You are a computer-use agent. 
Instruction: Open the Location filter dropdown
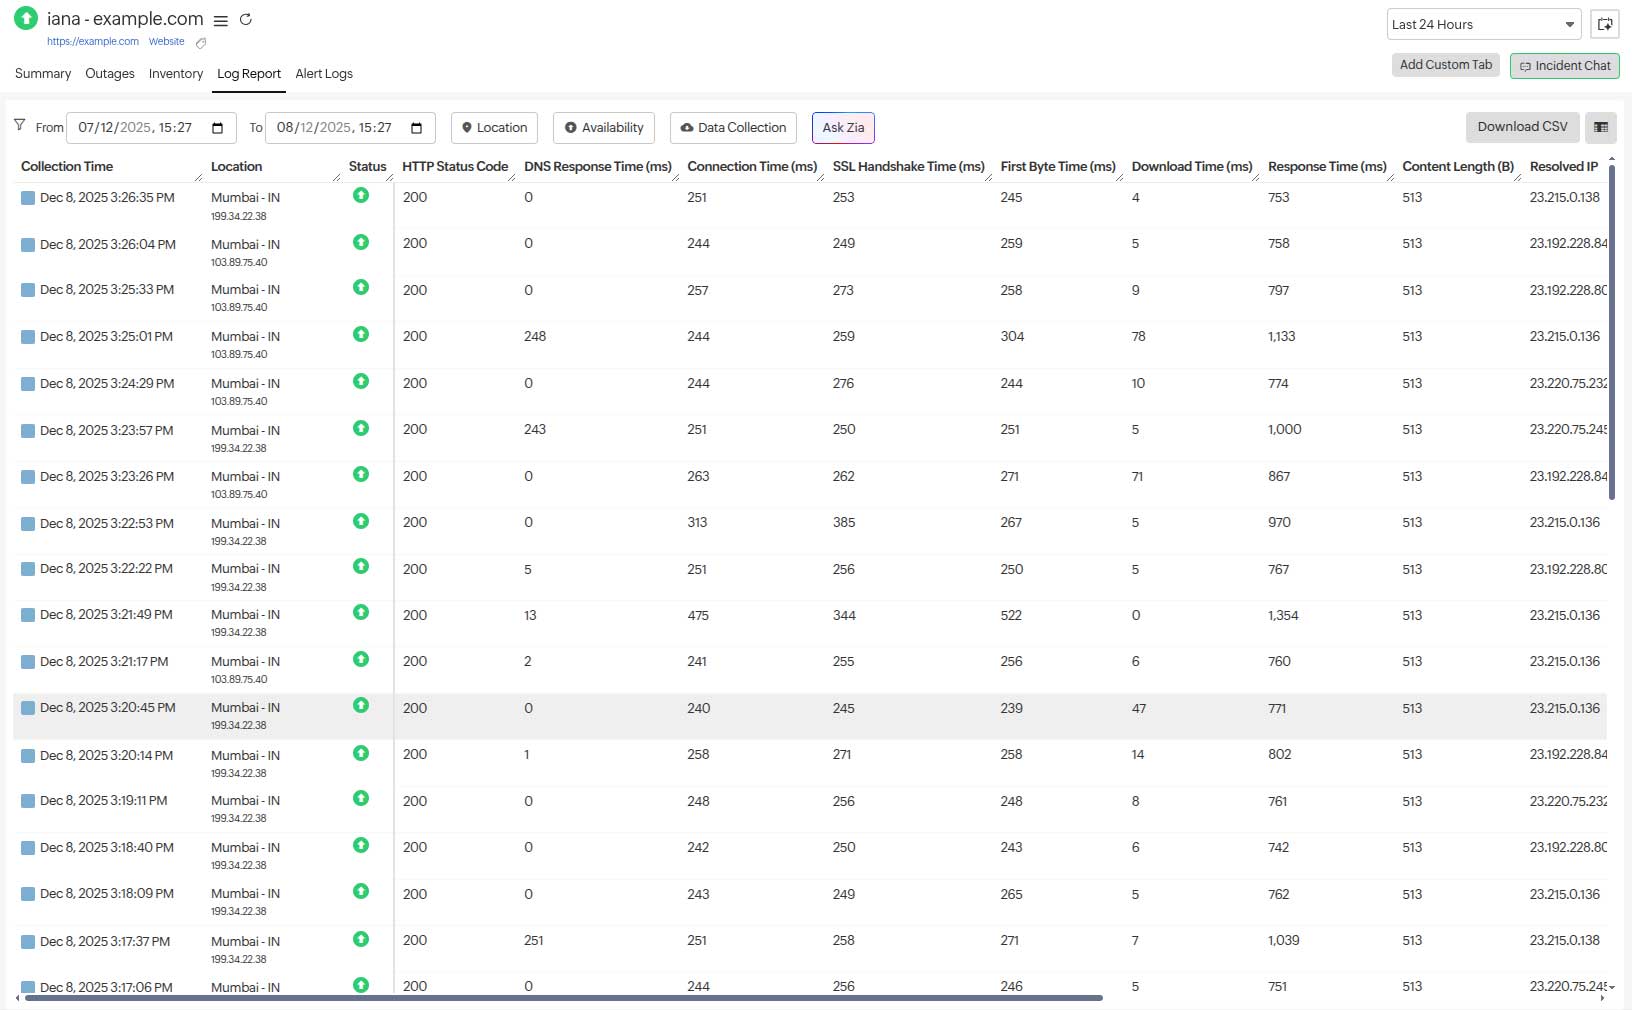point(495,128)
